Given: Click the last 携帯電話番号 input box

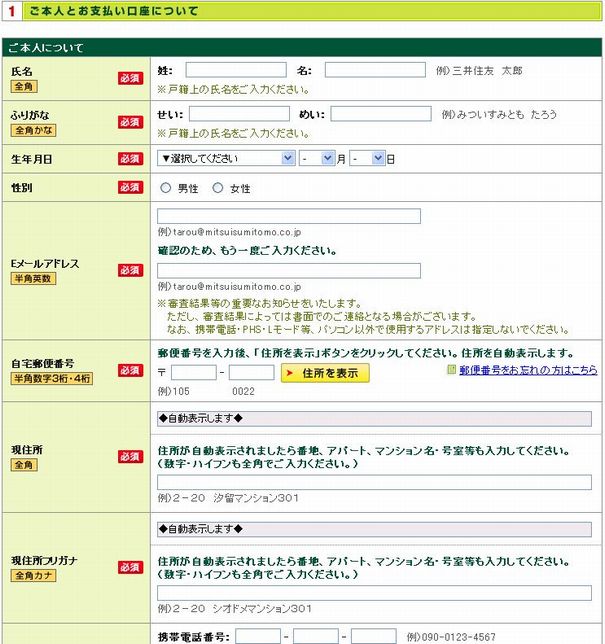Looking at the screenshot, I should [x=374, y=636].
